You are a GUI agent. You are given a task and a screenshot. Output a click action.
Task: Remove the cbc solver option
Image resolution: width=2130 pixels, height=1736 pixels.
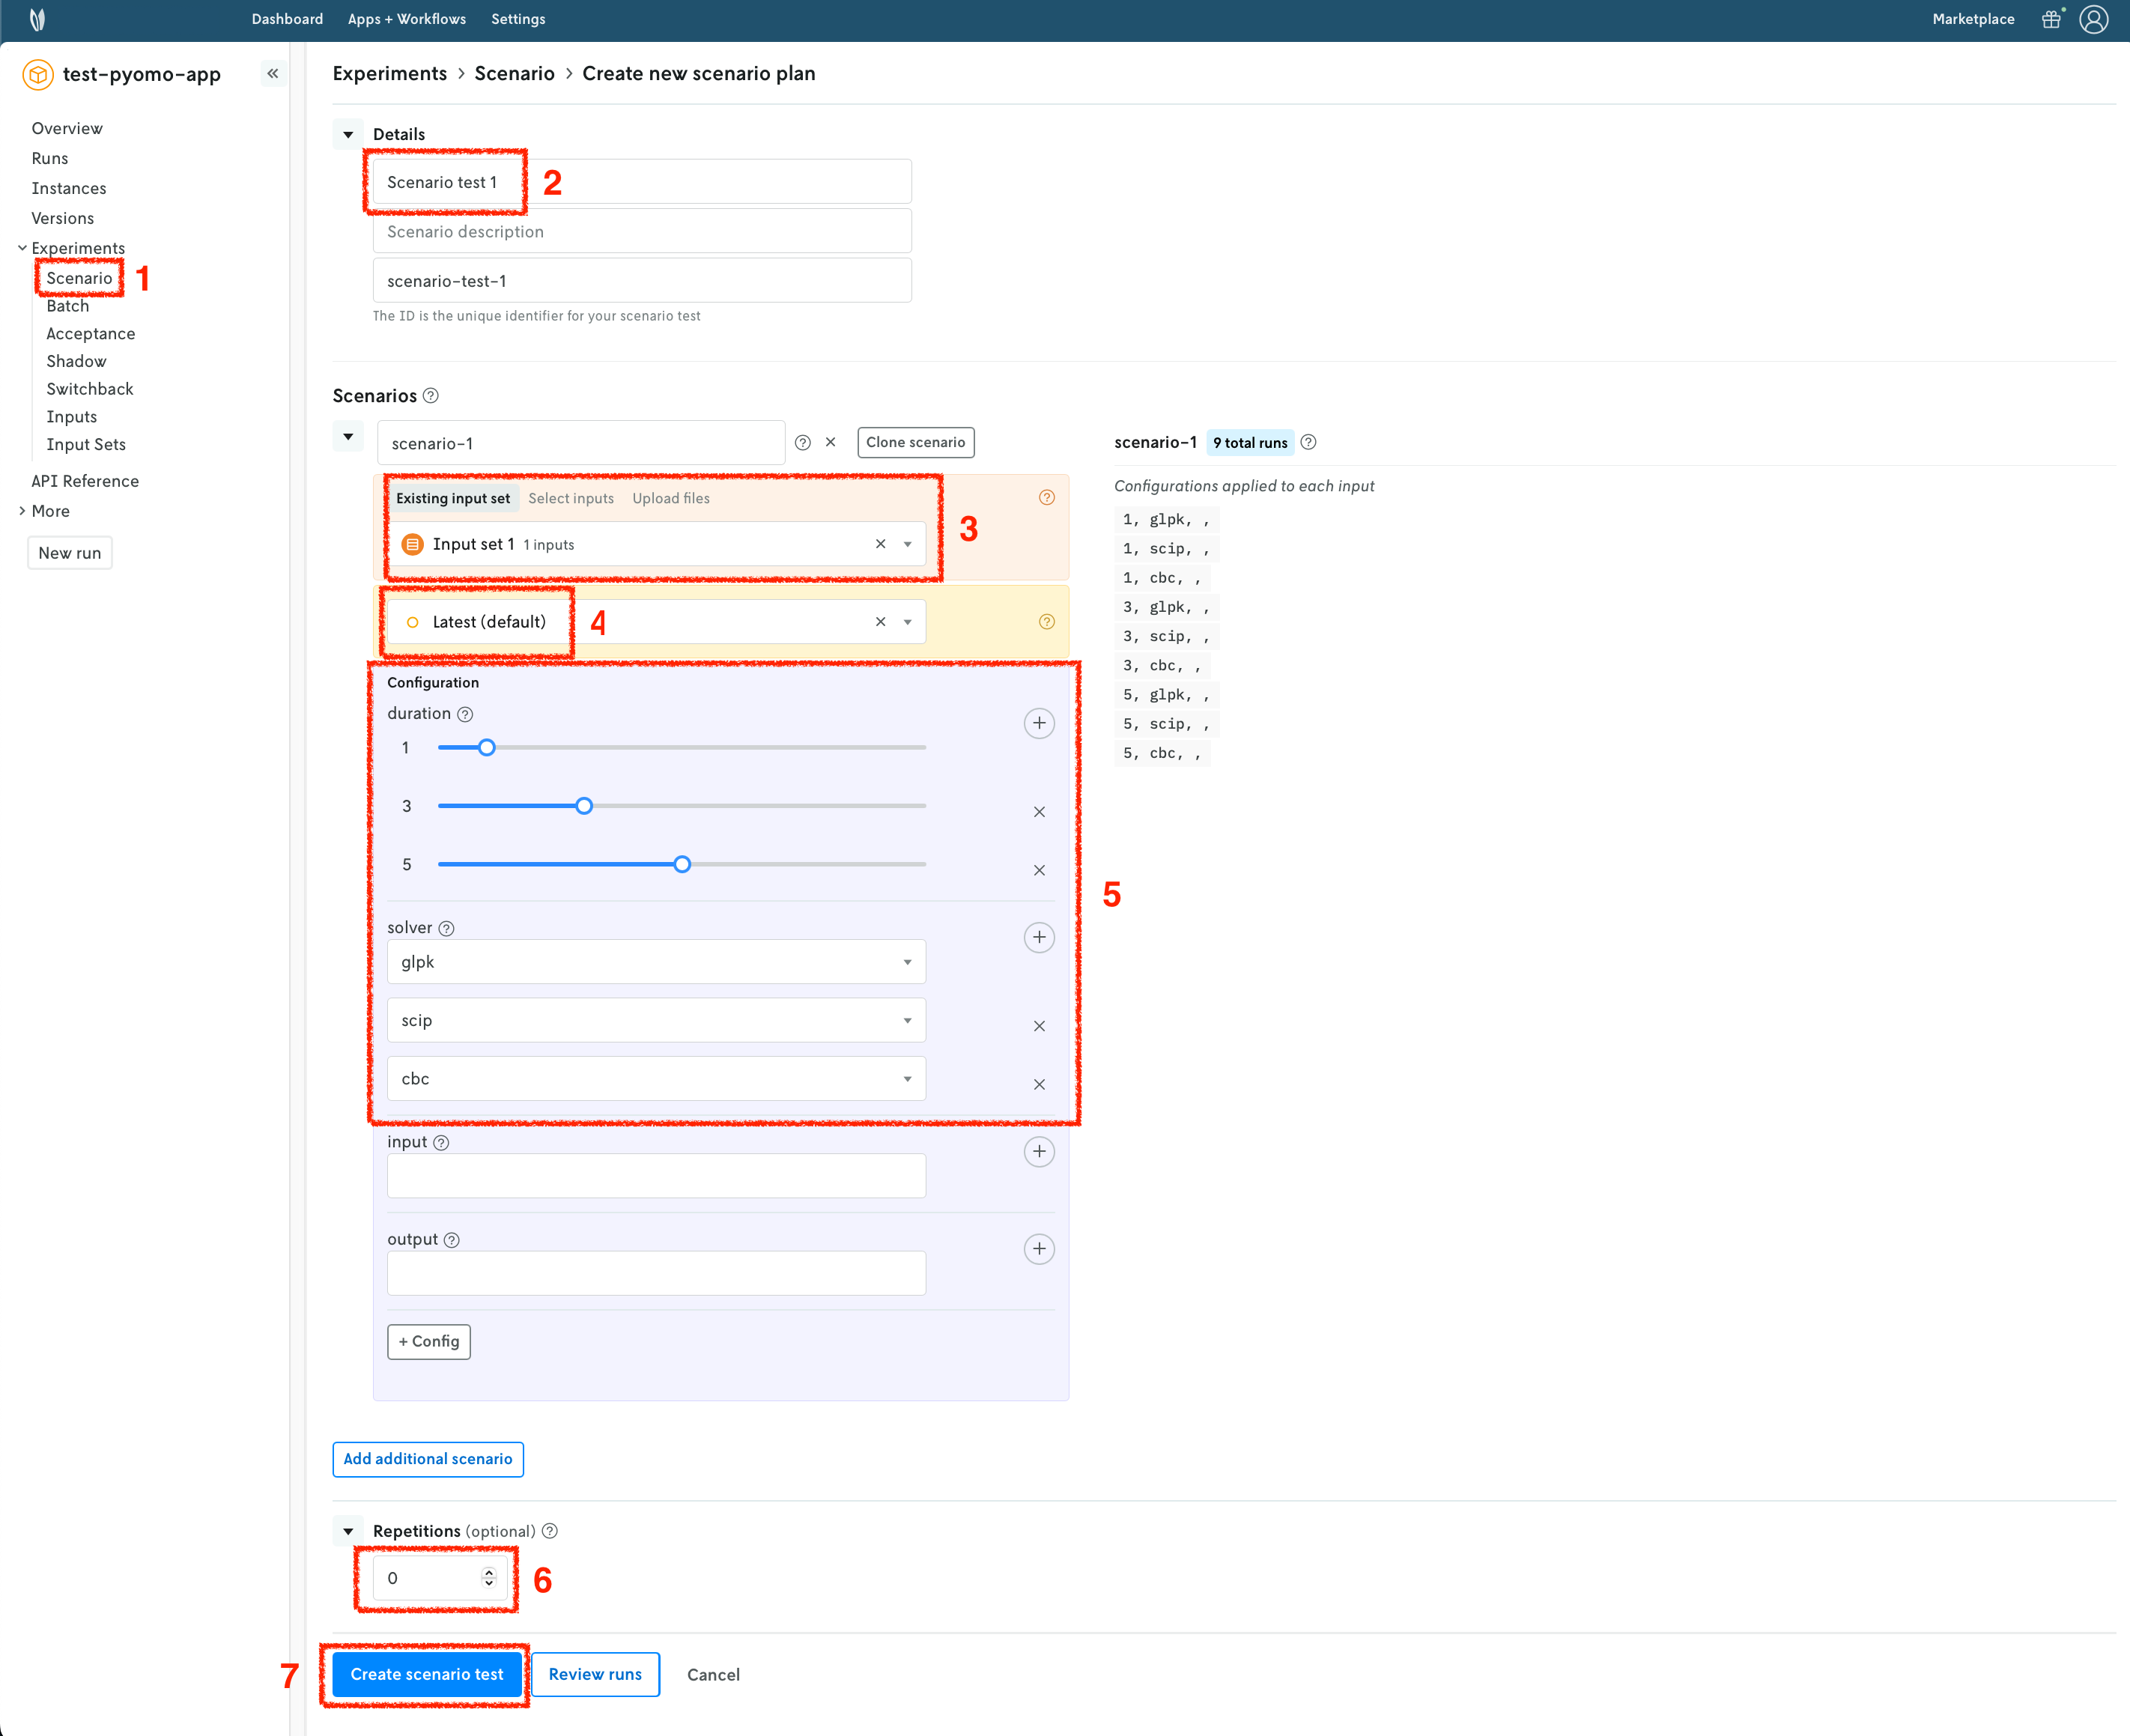(1039, 1084)
